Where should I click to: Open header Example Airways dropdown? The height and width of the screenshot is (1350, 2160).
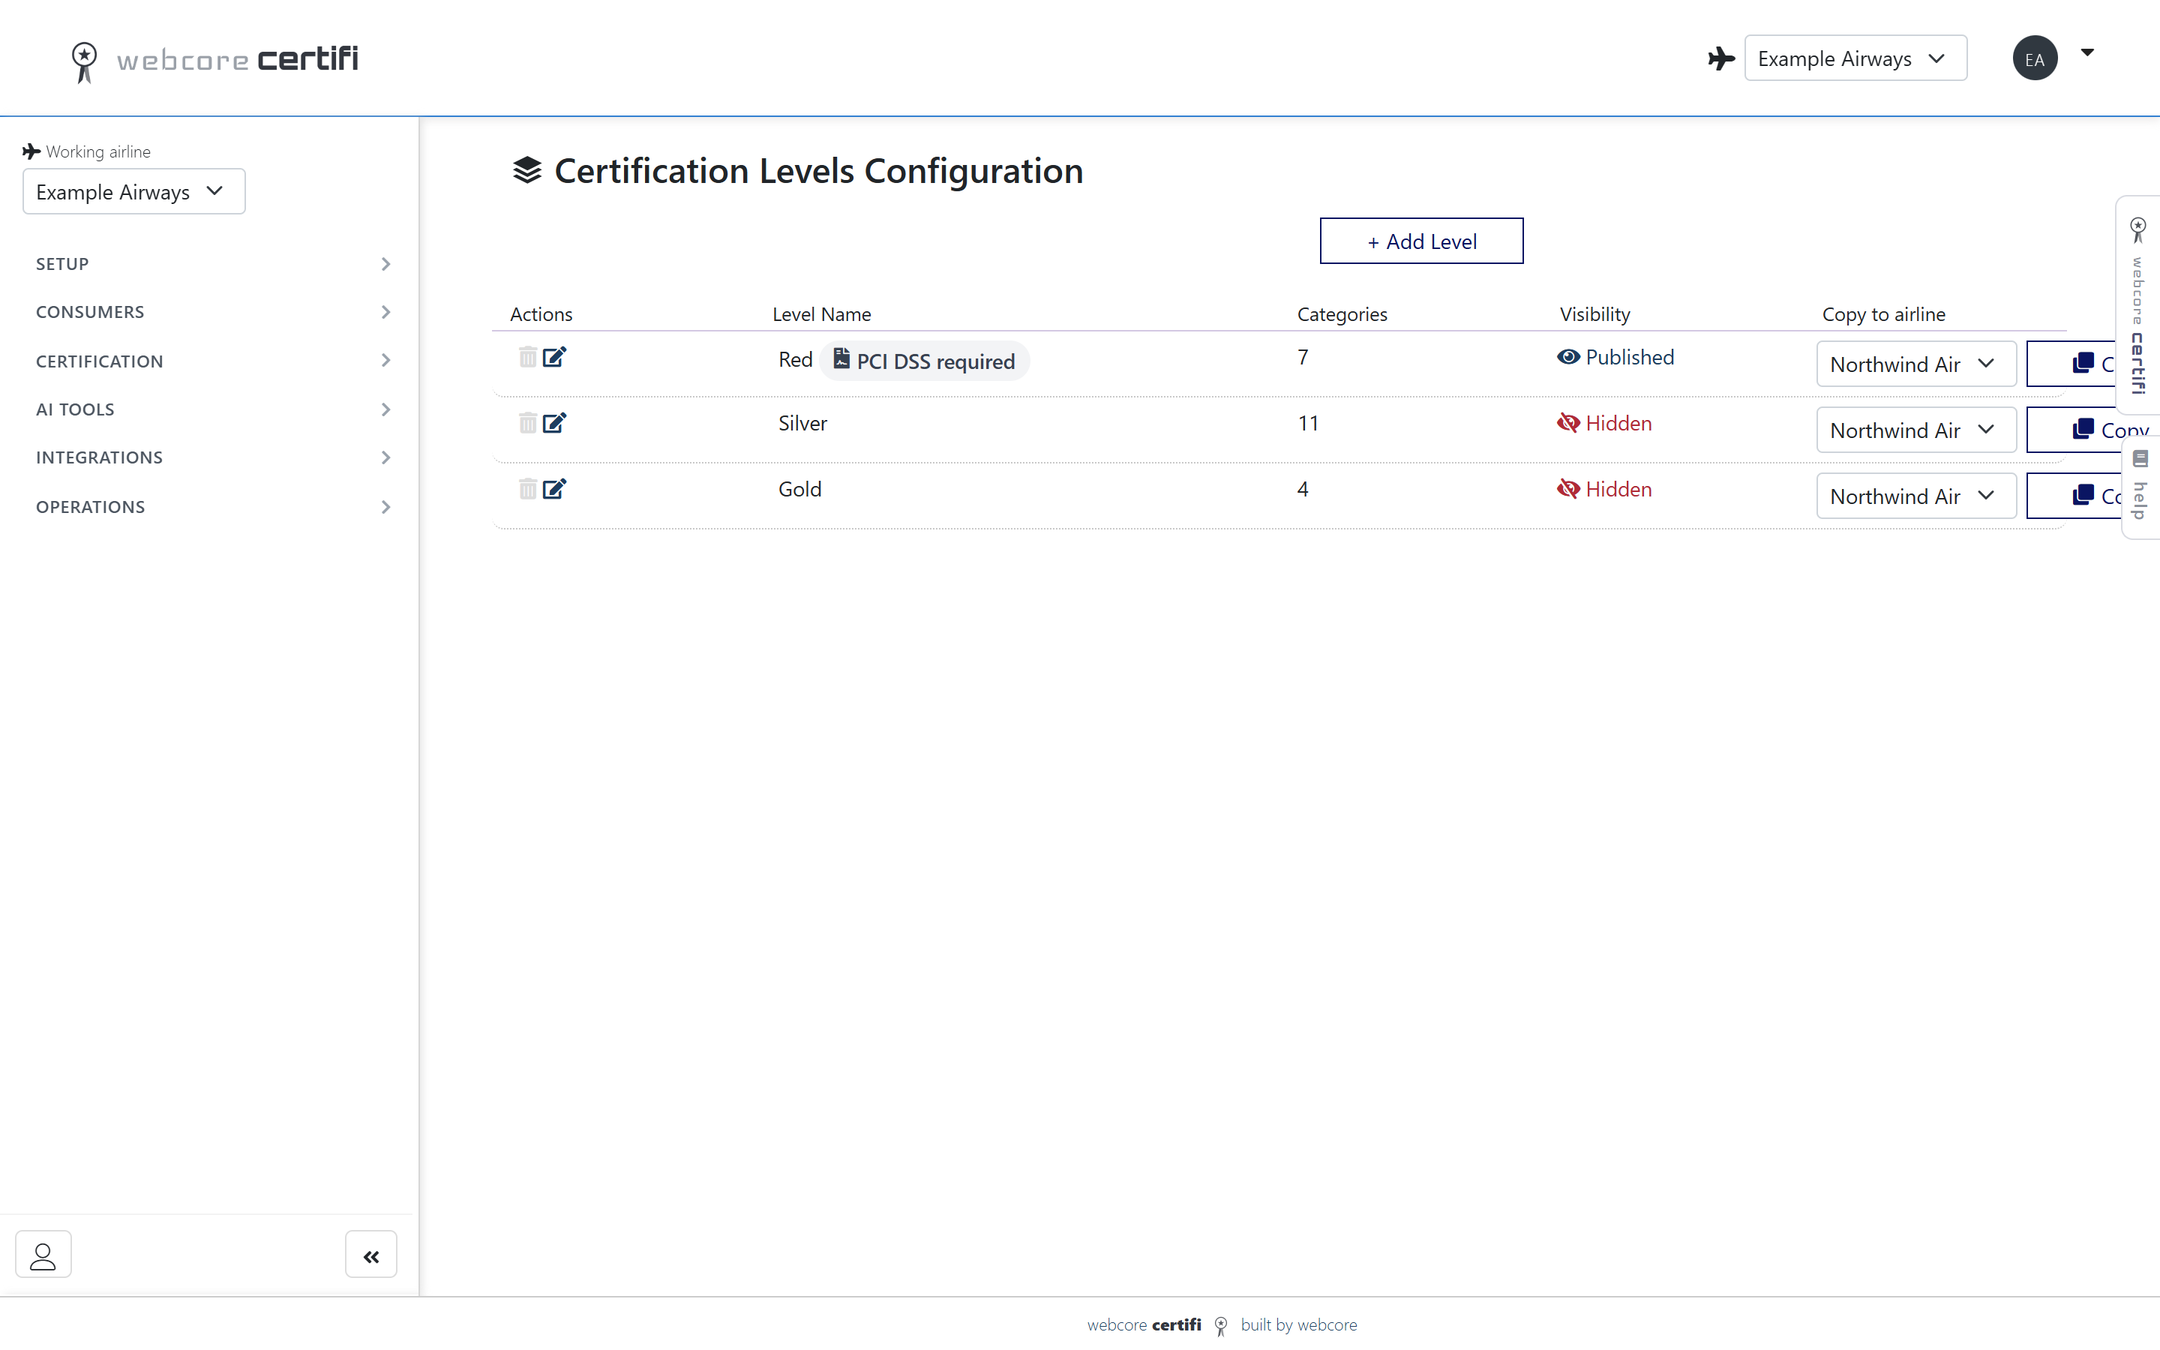[x=1855, y=58]
